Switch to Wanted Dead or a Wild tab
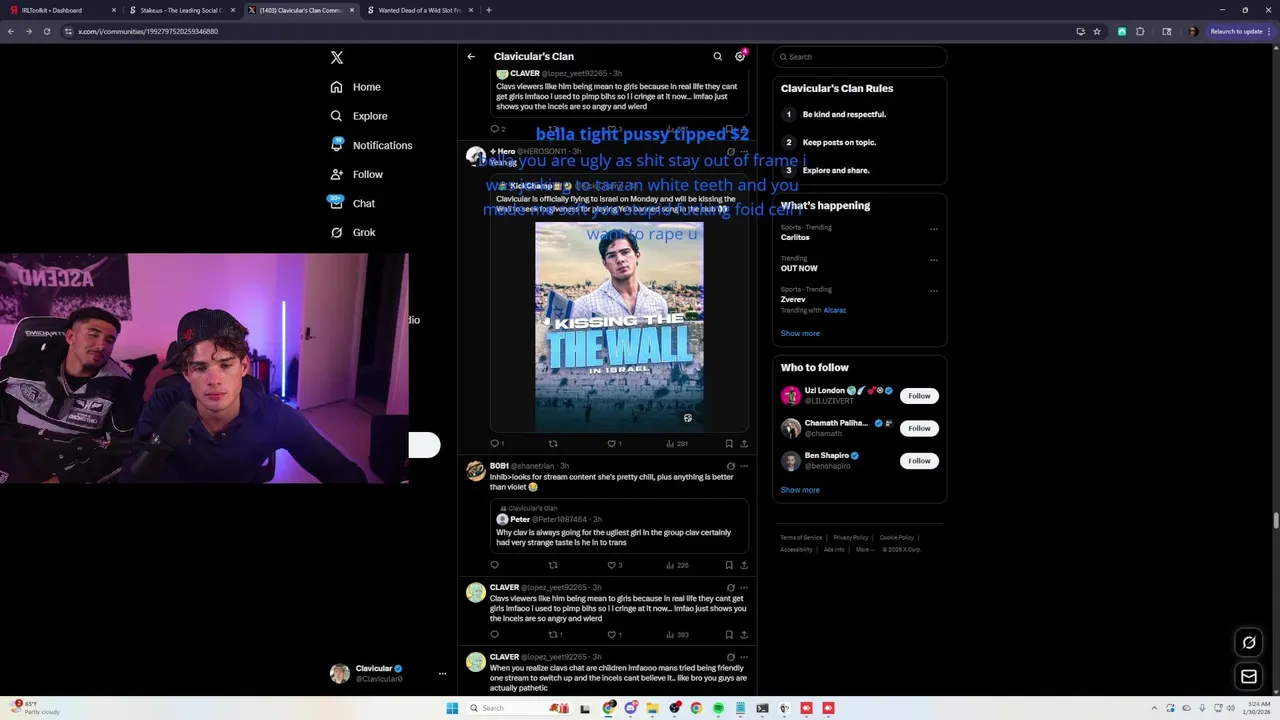The width and height of the screenshot is (1280, 720). 419,10
